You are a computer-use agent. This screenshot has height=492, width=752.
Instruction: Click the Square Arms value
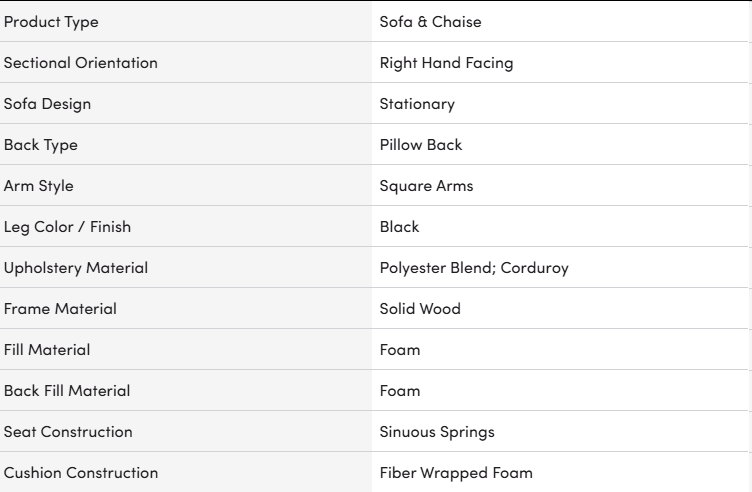pos(426,186)
